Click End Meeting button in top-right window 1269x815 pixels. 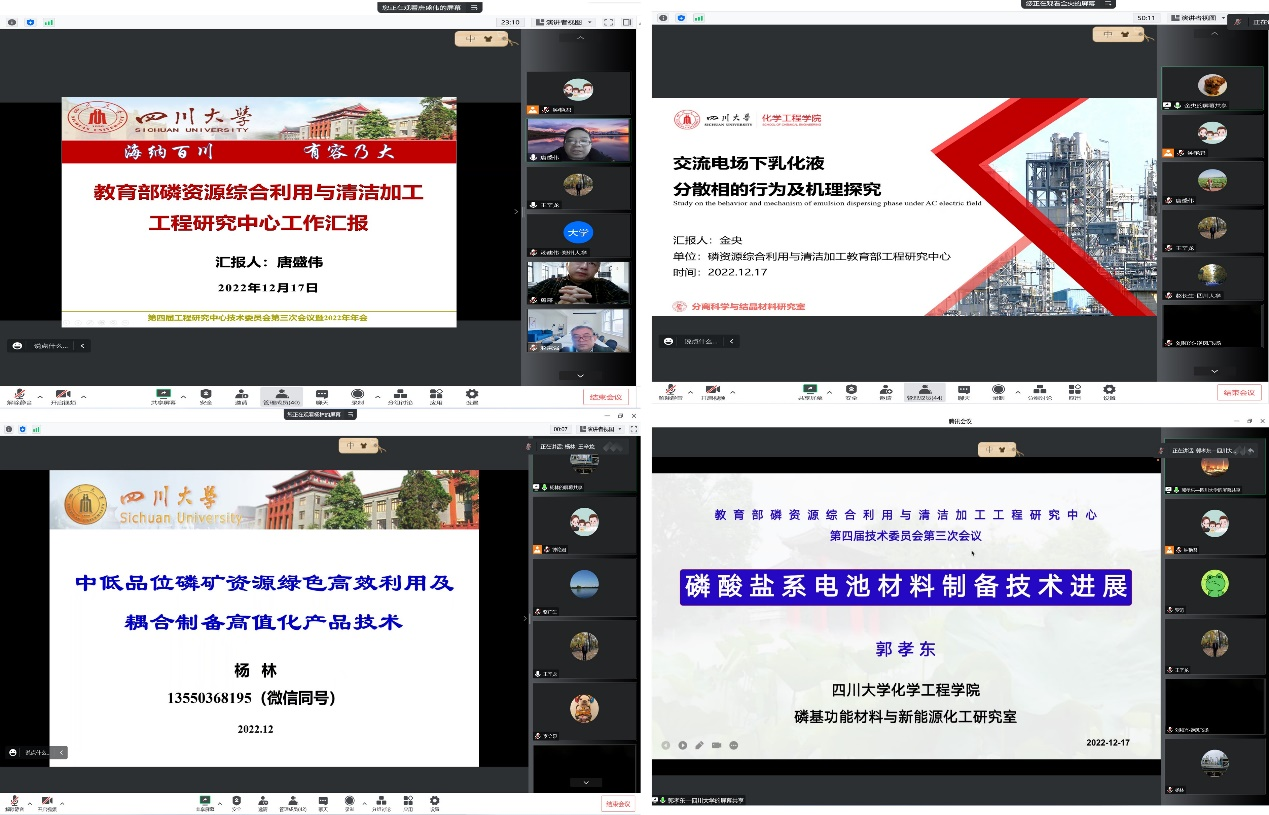pos(1238,393)
